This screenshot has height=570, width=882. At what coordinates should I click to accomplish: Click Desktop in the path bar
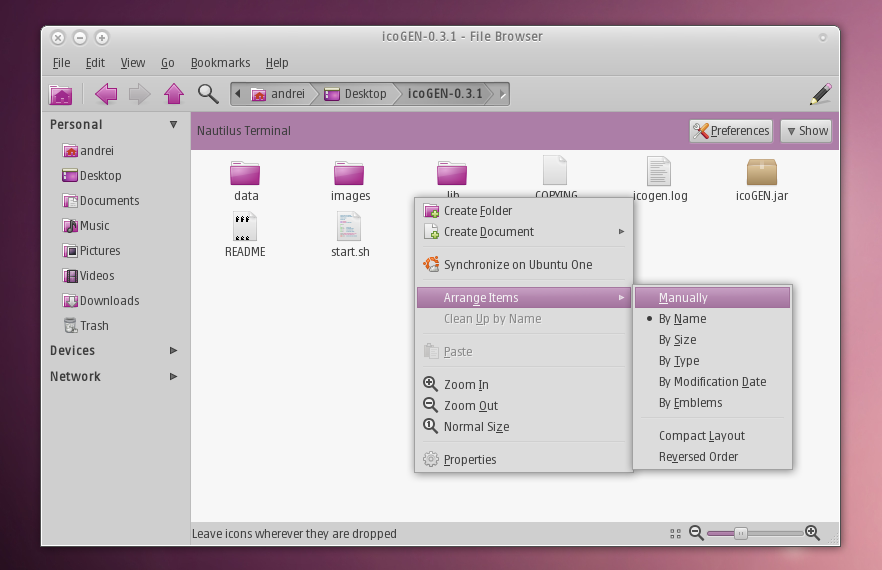356,94
